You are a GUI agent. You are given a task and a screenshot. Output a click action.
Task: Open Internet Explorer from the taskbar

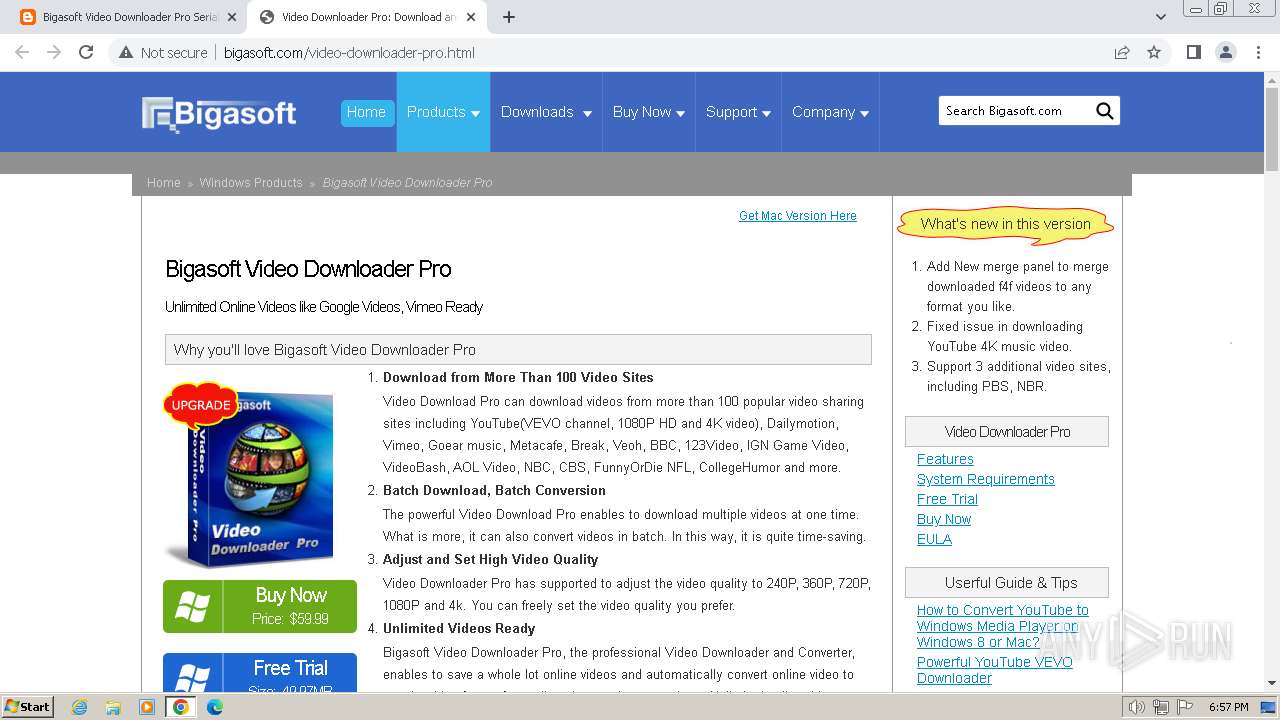79,707
